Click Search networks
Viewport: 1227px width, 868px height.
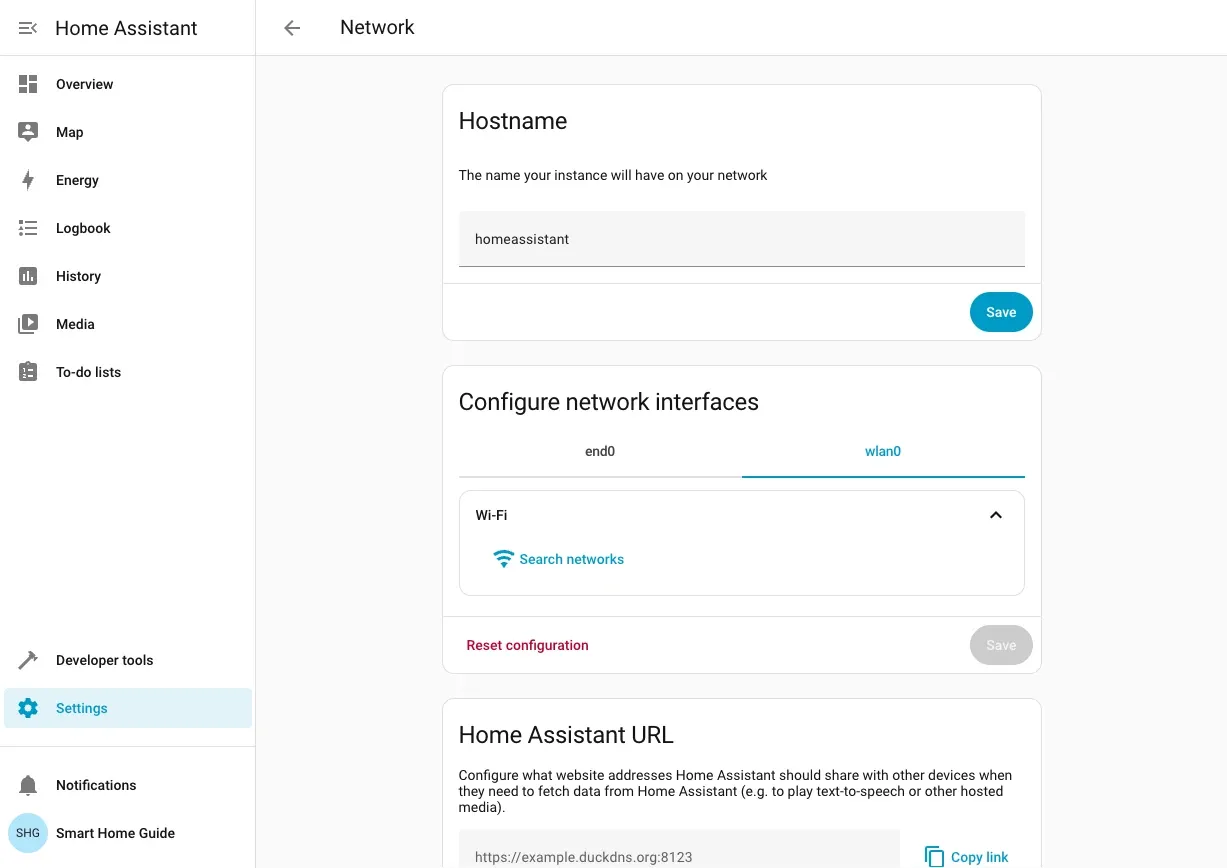pyautogui.click(x=571, y=559)
